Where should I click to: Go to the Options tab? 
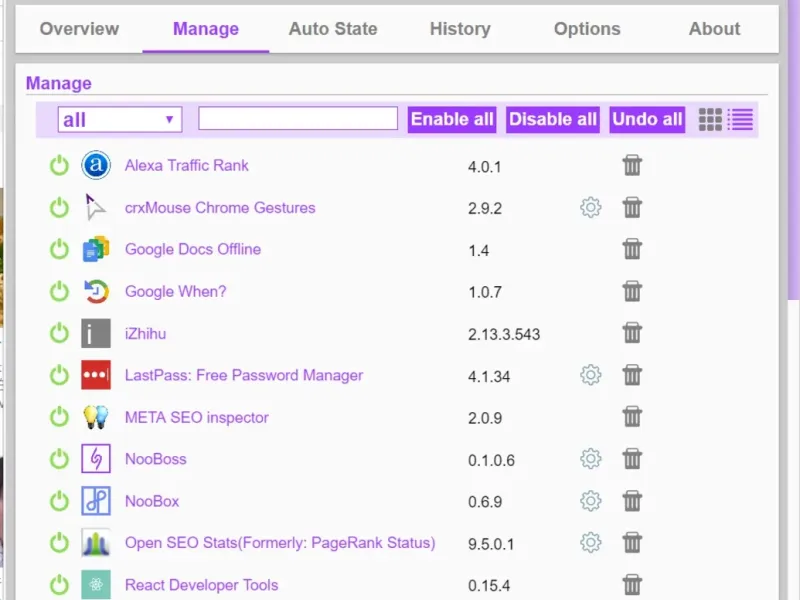point(587,29)
